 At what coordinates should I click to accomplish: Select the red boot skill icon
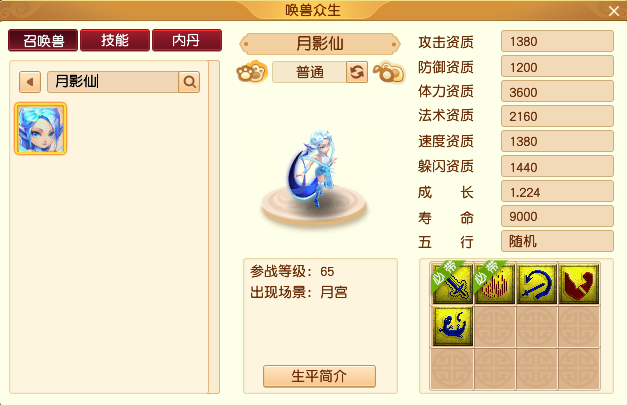[579, 283]
